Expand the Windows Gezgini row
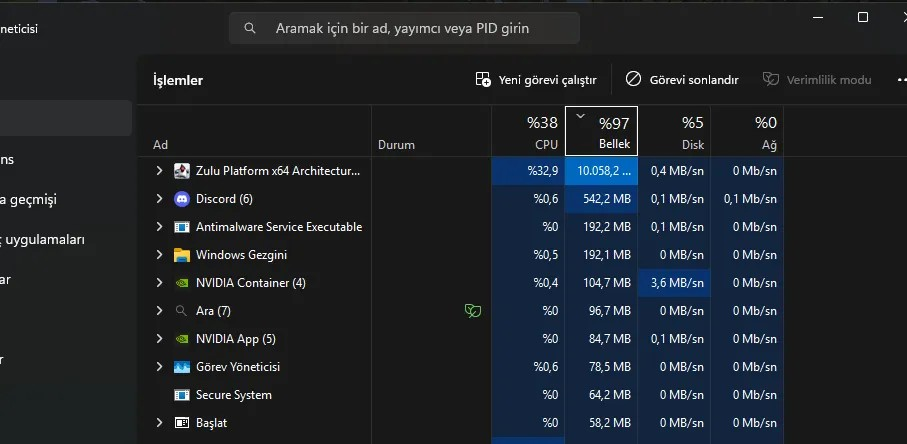 [x=160, y=254]
